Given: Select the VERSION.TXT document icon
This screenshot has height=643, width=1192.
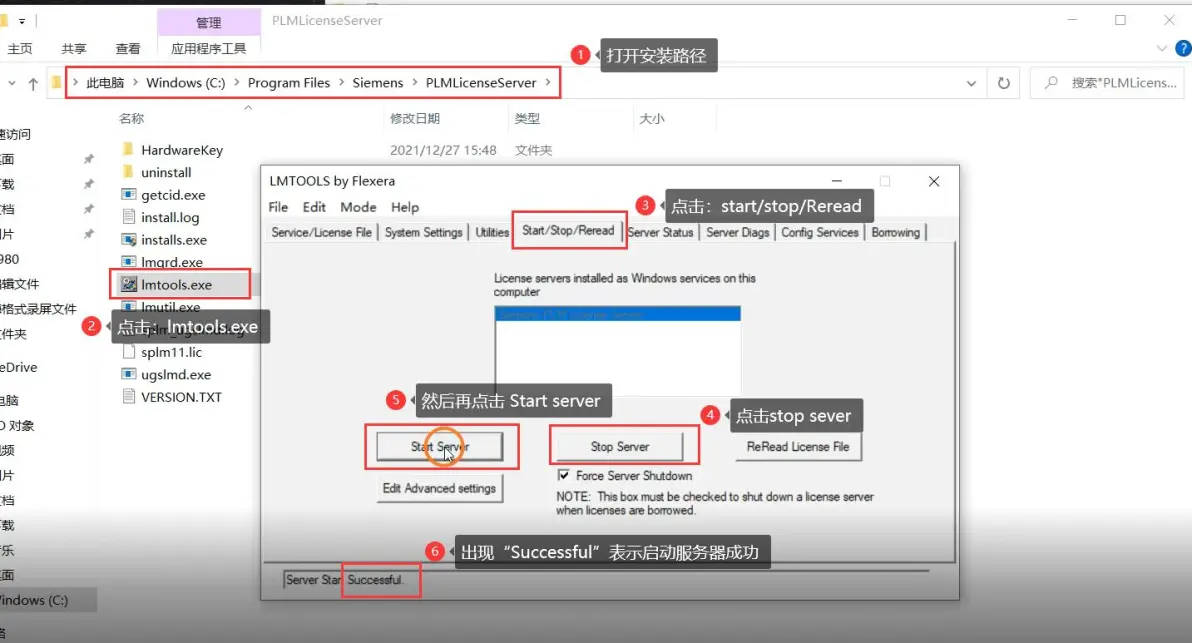Looking at the screenshot, I should tap(128, 397).
